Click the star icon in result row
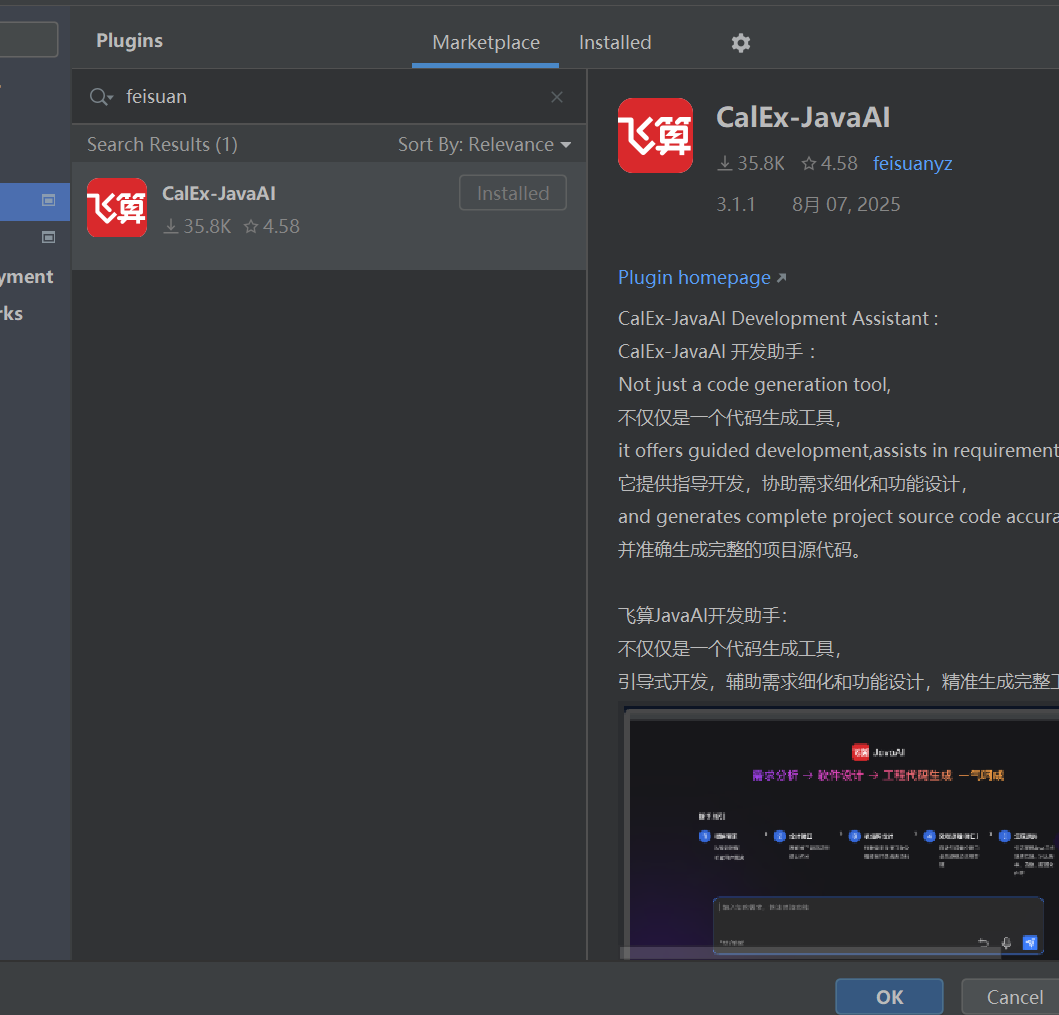The width and height of the screenshot is (1059, 1015). [251, 226]
